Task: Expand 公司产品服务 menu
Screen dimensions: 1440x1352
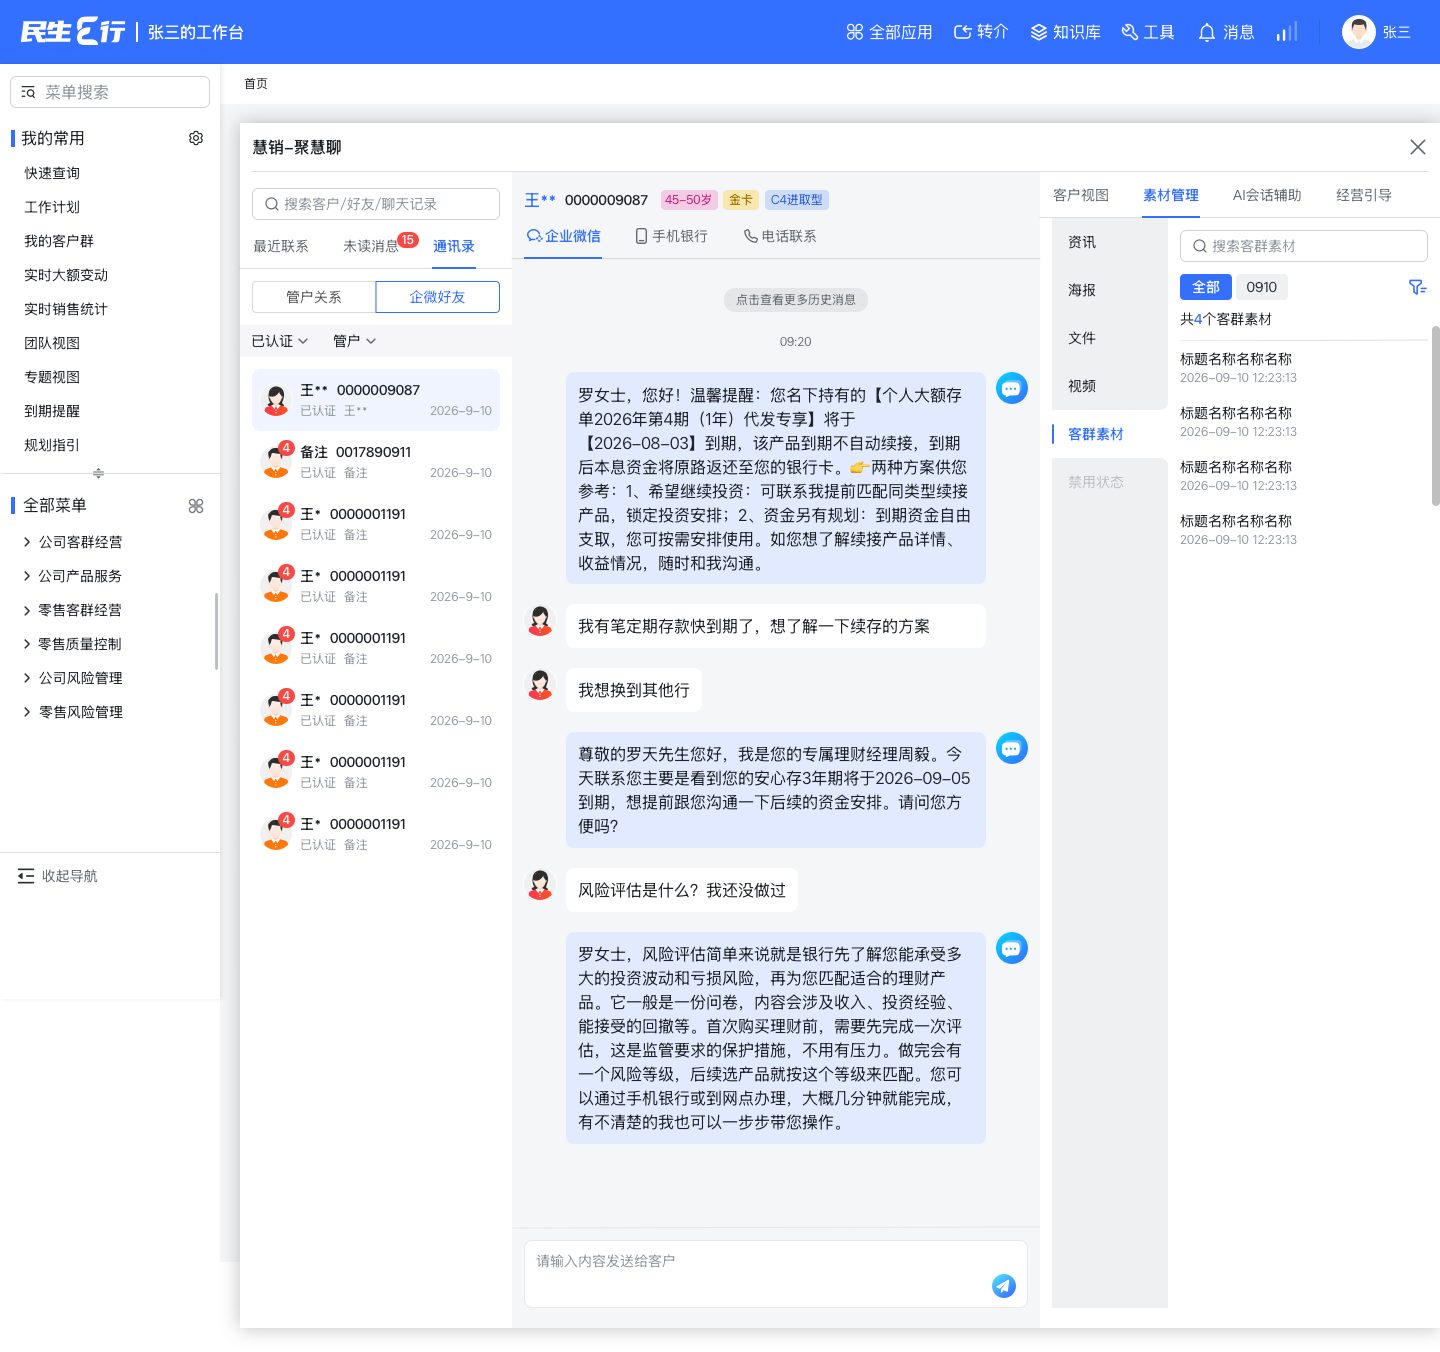Action: 72,576
